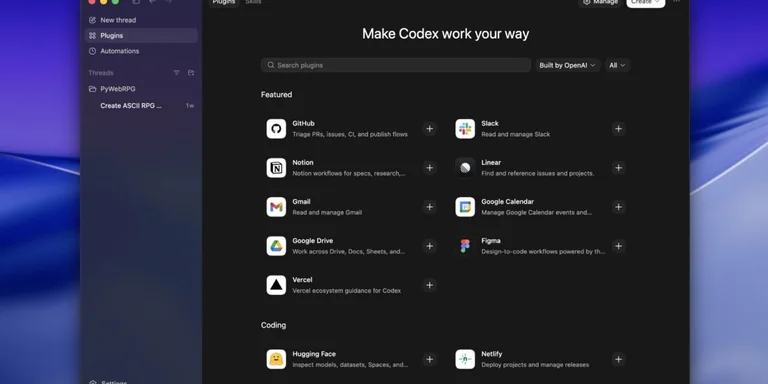Click 'Read and manage Slack' description

point(516,134)
